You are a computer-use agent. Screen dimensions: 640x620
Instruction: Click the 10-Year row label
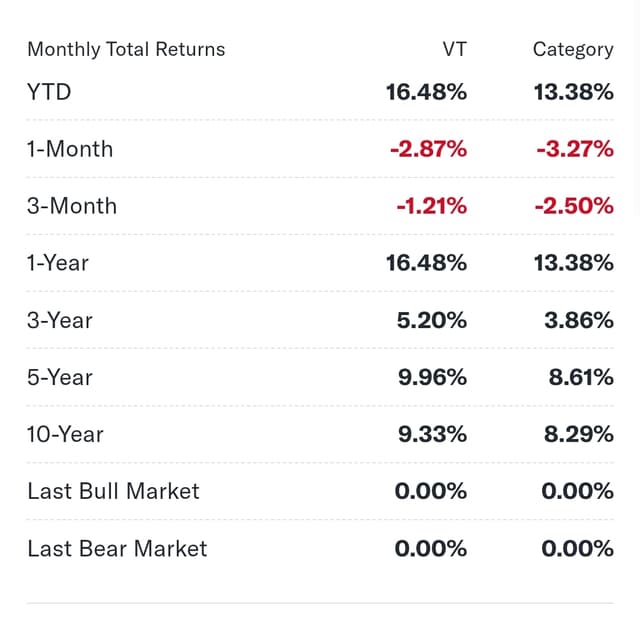(x=65, y=434)
